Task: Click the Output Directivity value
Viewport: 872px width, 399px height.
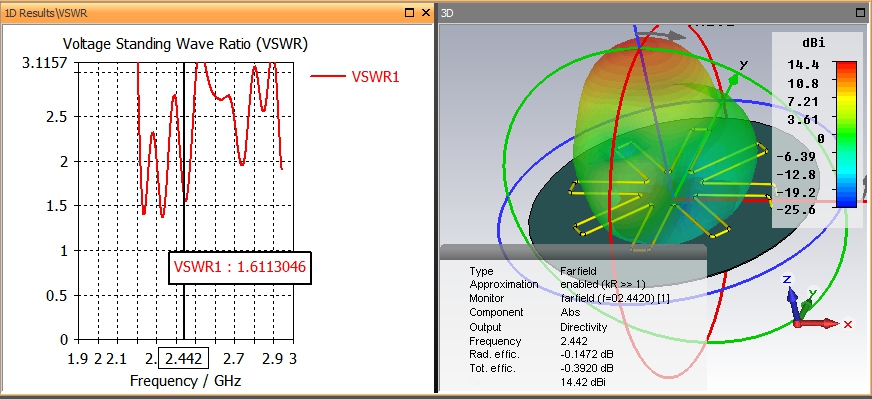Action: pyautogui.click(x=583, y=327)
